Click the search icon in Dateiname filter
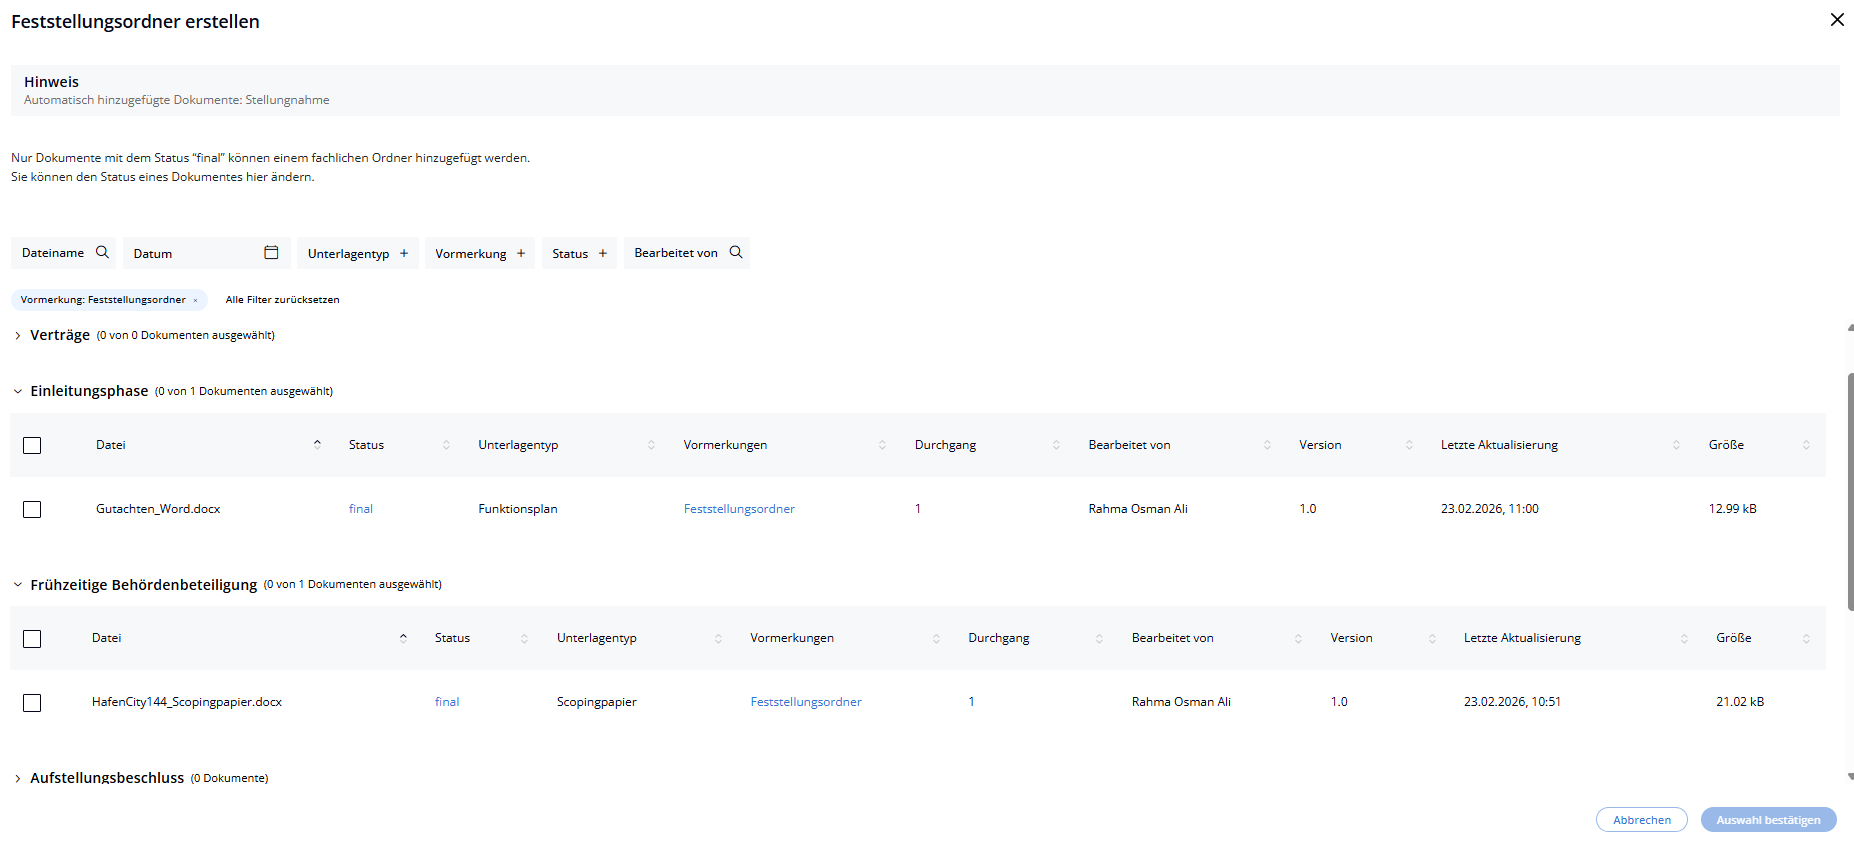Viewport: 1854px width, 853px height. 102,253
